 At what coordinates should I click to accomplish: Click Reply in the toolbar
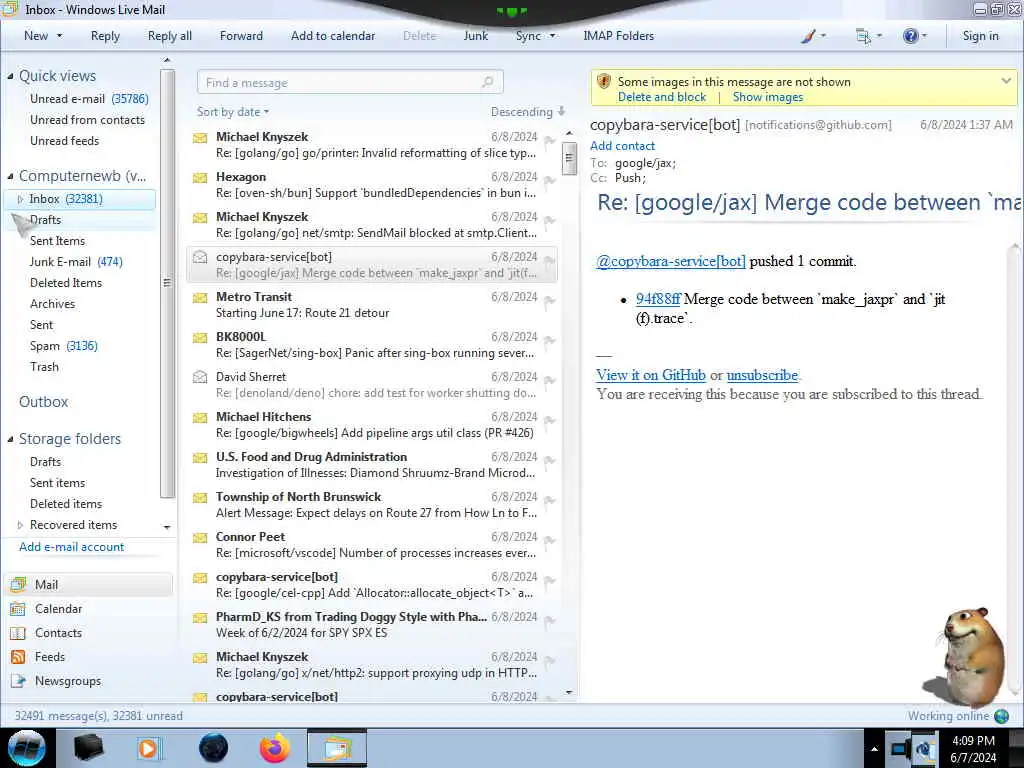(105, 36)
